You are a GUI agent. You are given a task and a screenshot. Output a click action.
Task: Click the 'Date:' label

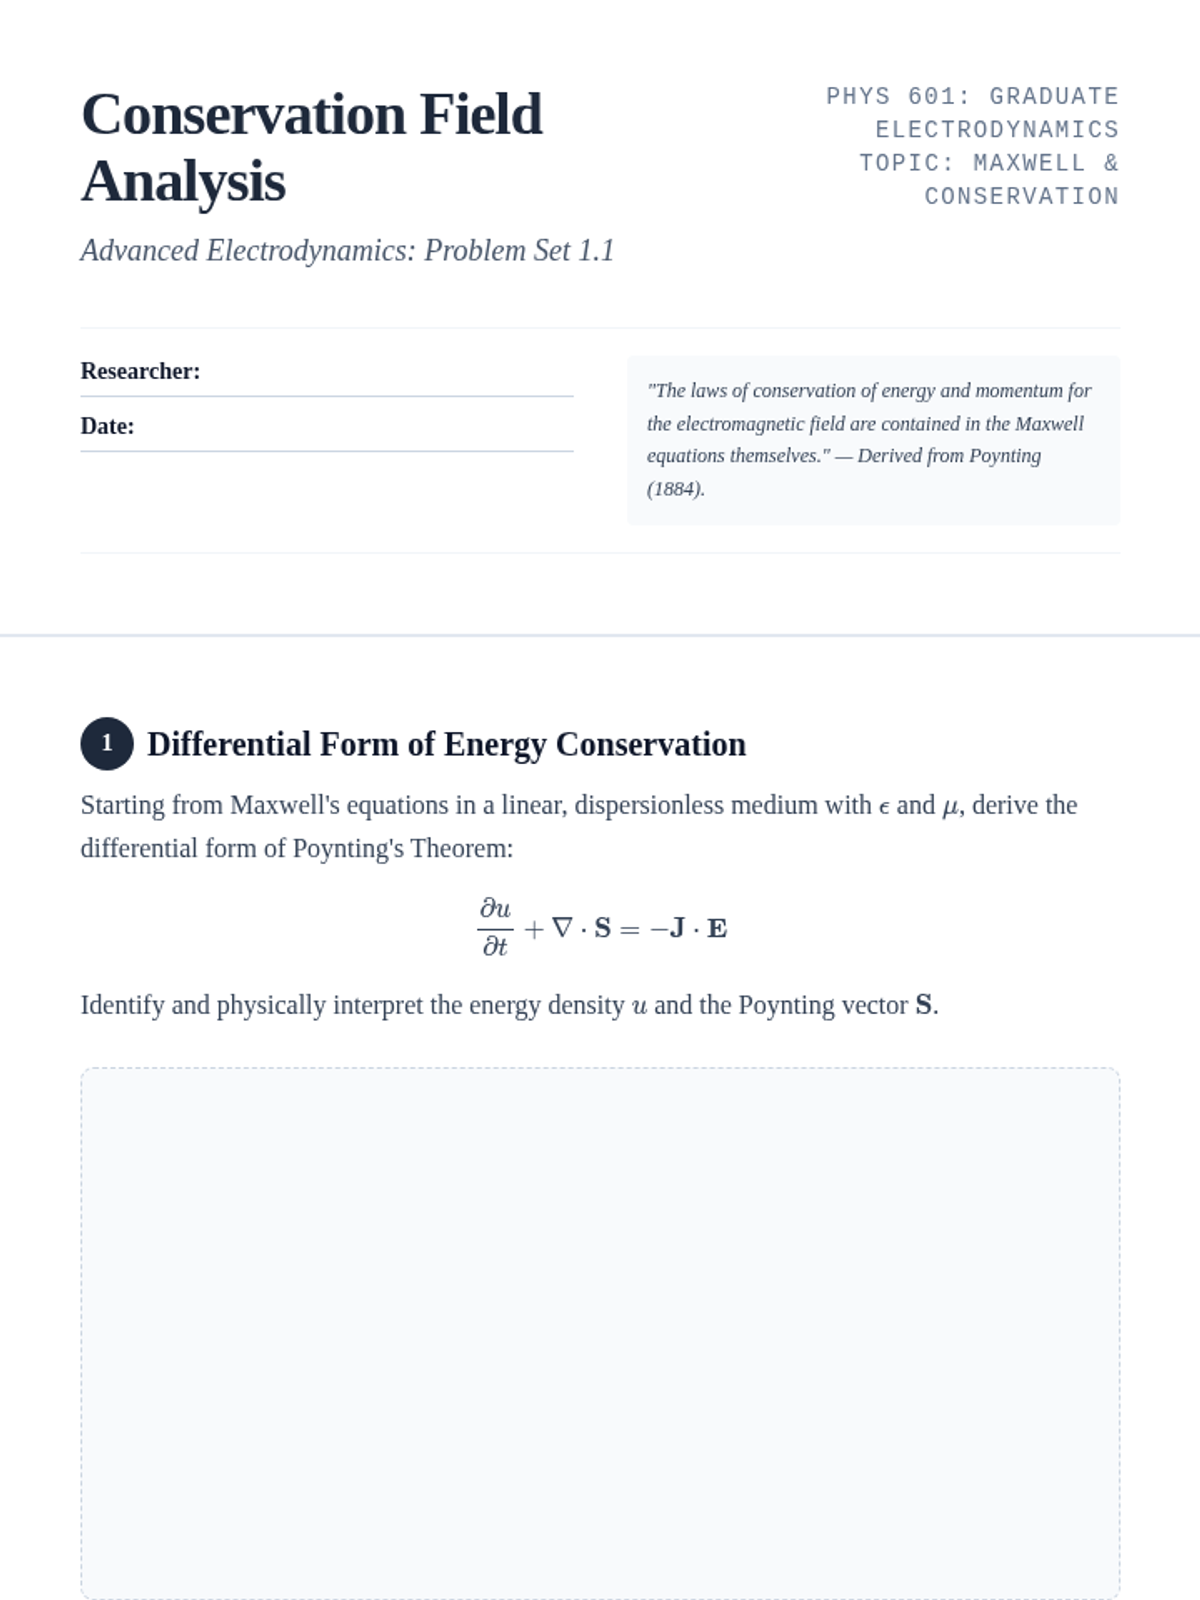(x=107, y=427)
